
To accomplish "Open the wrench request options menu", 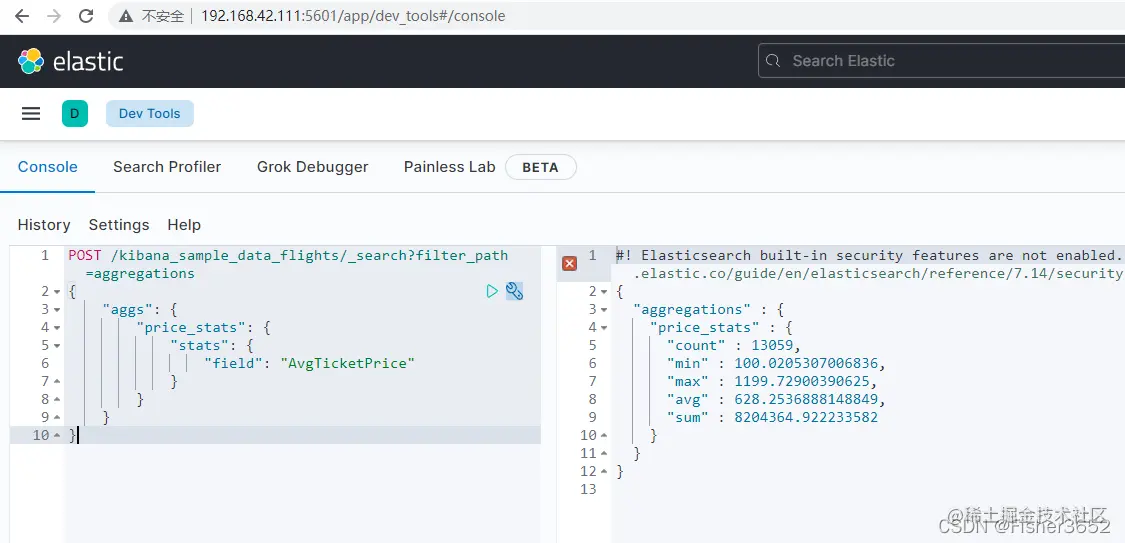I will [514, 291].
